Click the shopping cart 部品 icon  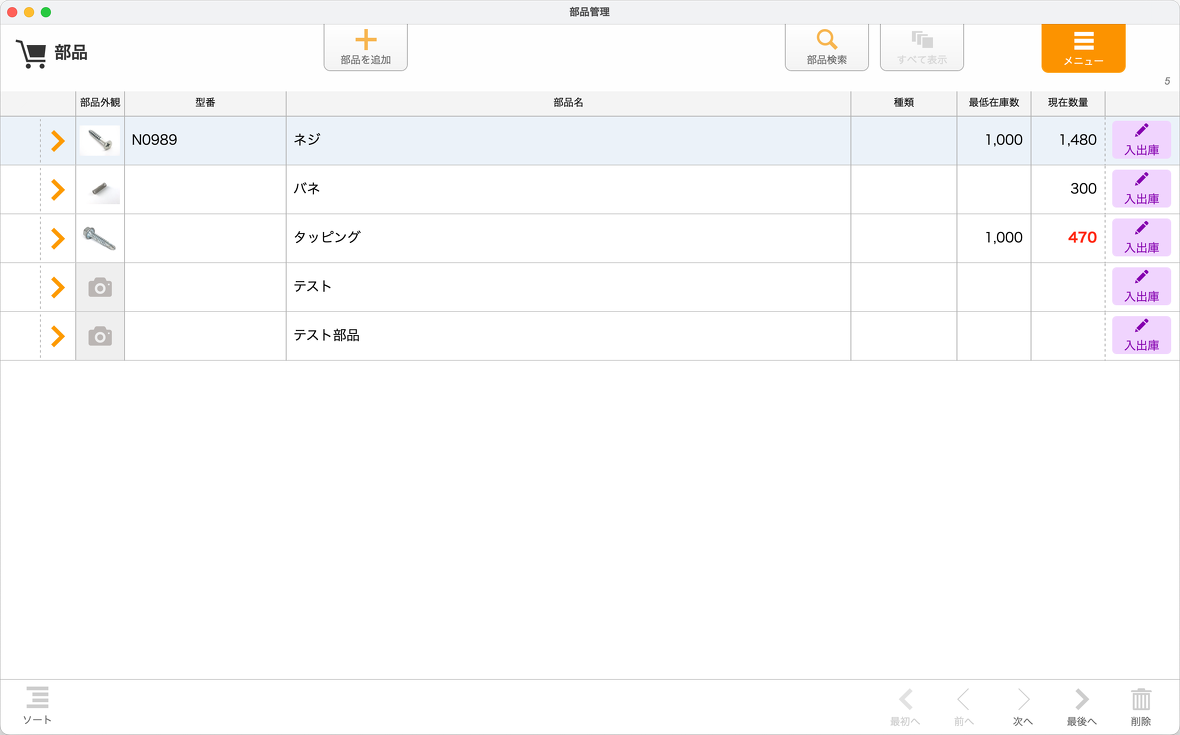pyautogui.click(x=31, y=53)
